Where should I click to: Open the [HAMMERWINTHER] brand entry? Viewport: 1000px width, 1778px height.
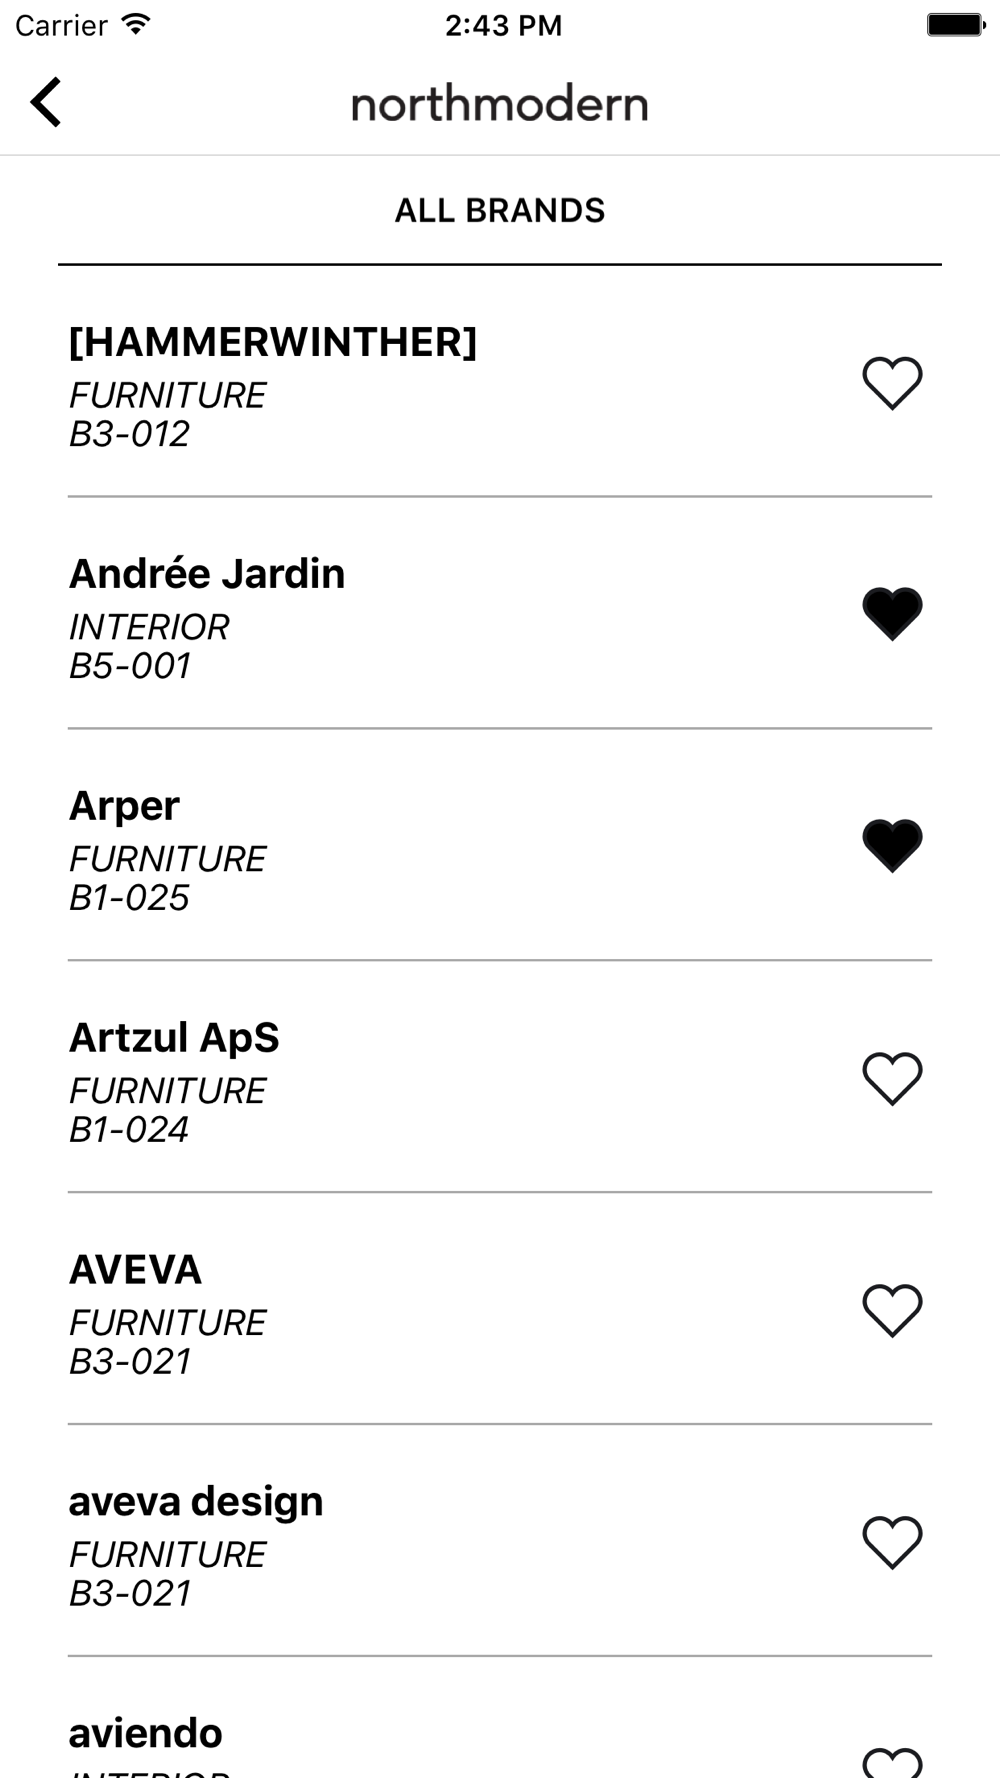point(273,343)
